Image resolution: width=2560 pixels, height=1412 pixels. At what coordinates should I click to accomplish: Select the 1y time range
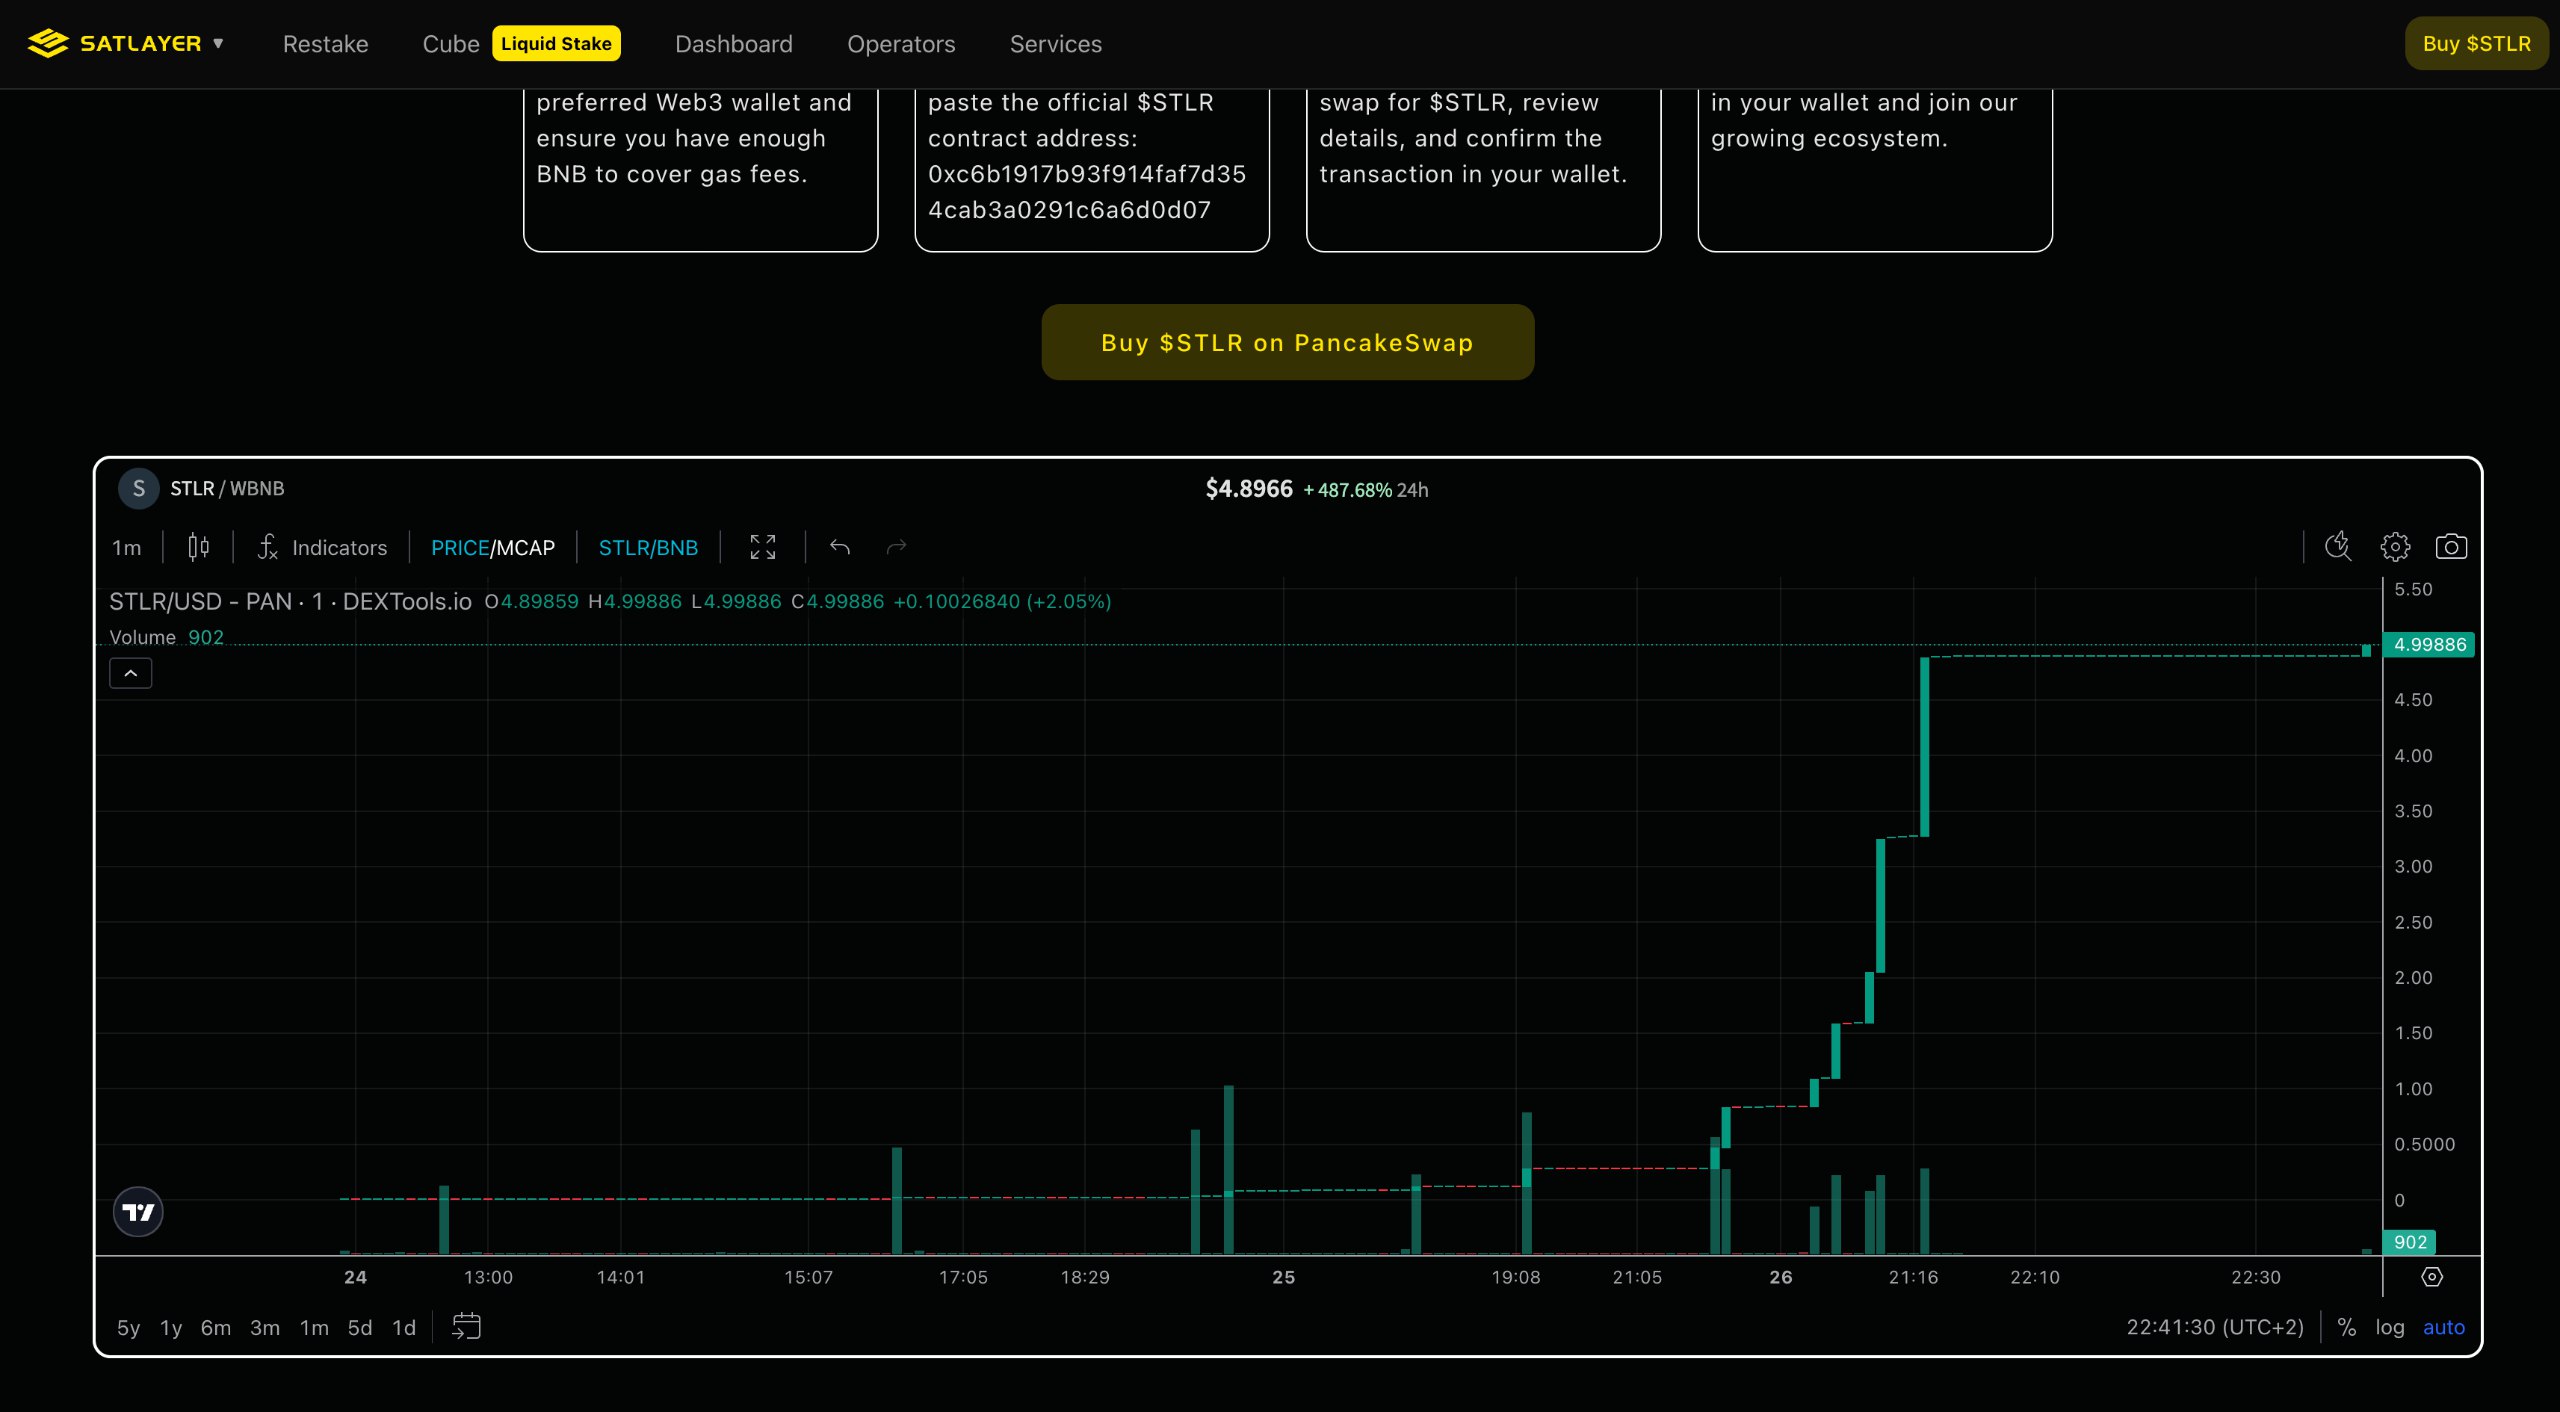click(x=171, y=1328)
